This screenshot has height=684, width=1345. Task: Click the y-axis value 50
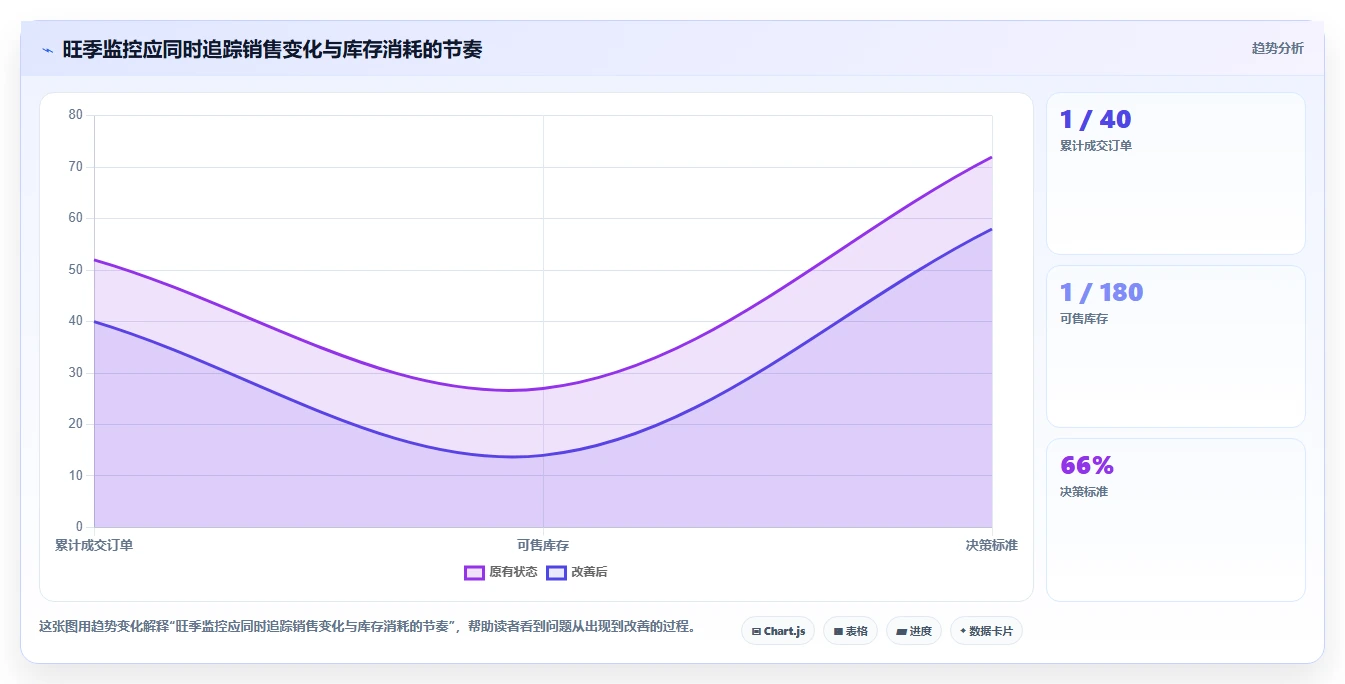pos(76,270)
